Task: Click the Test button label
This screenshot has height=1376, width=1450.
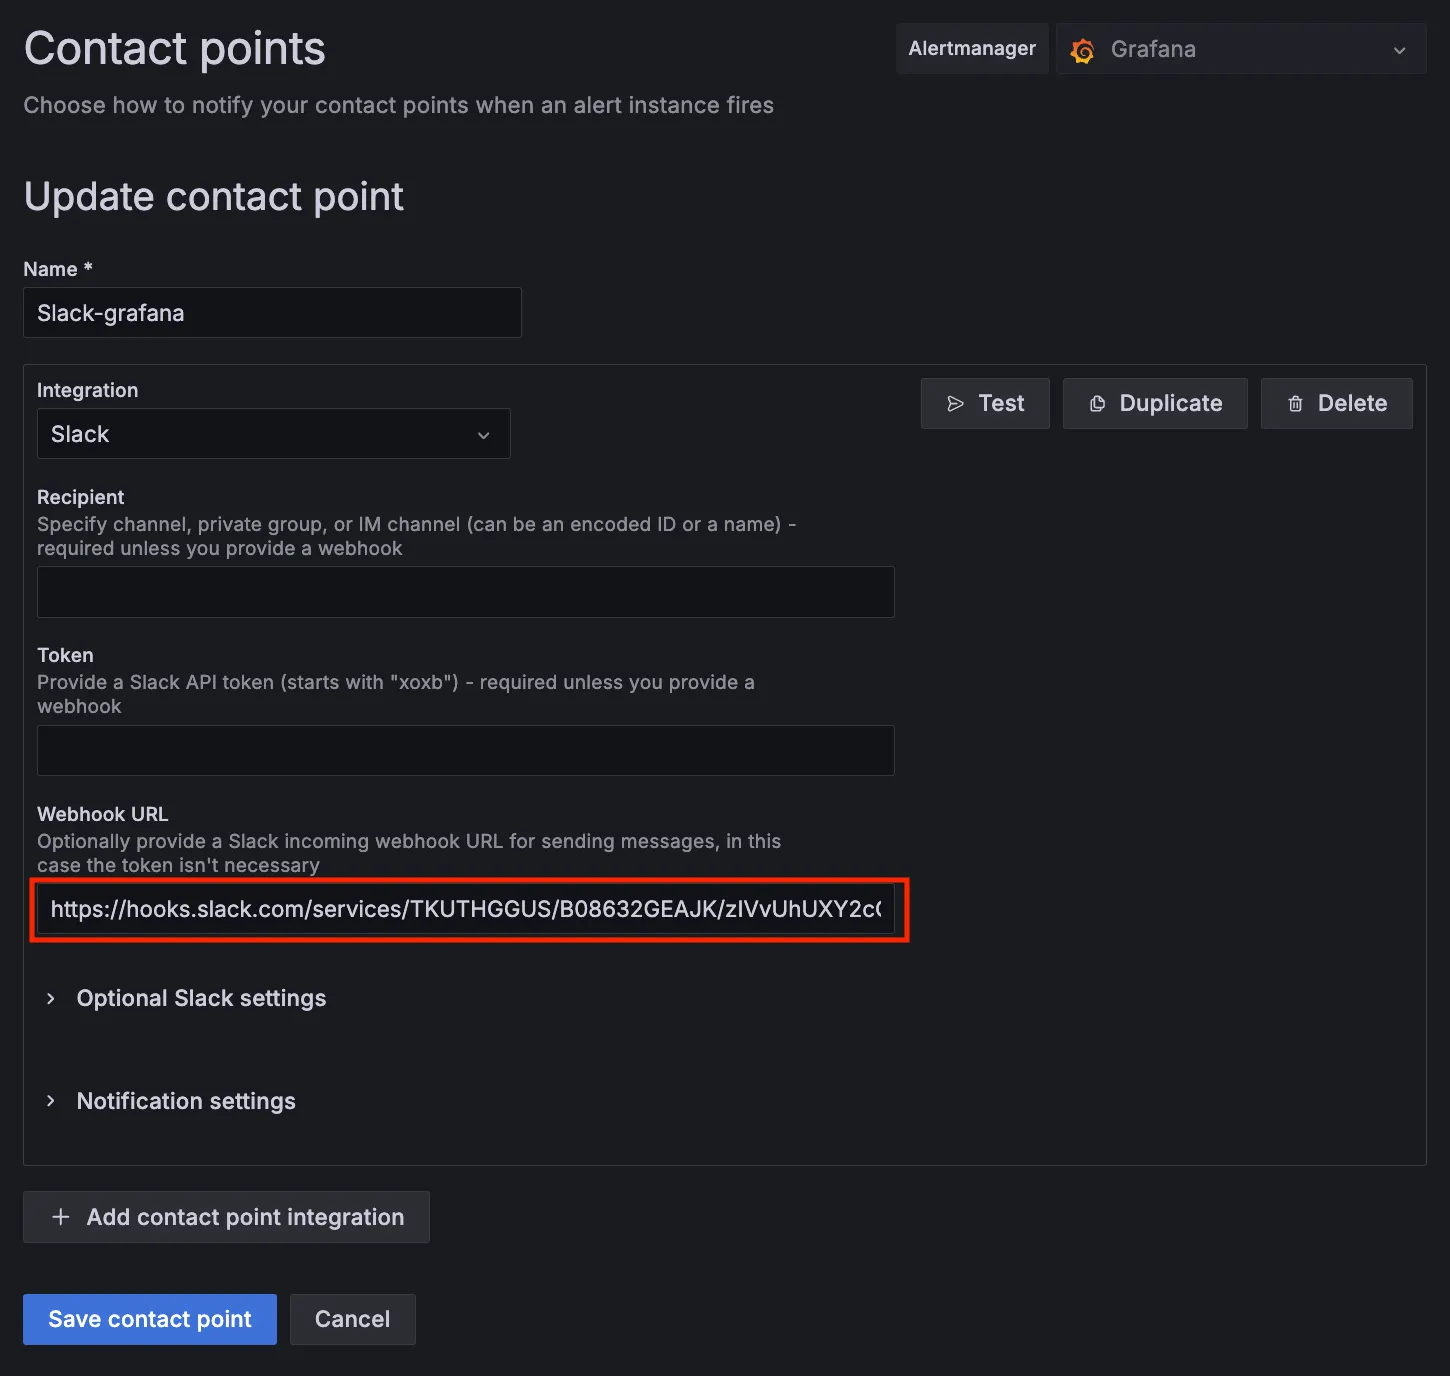Action: tap(1001, 404)
